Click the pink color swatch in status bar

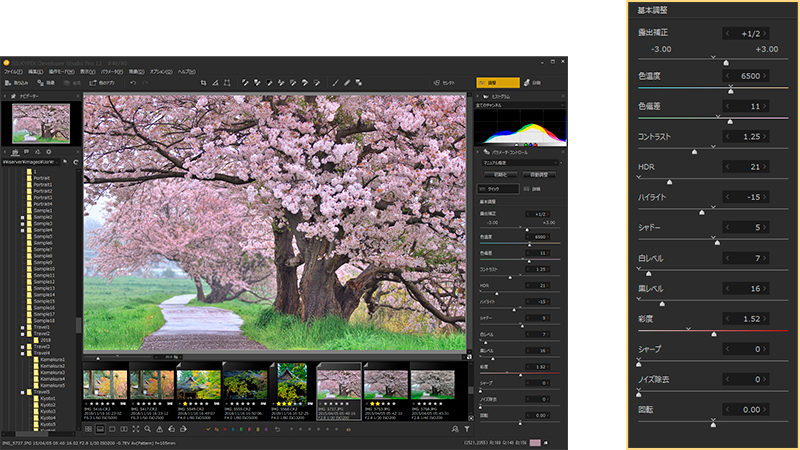pyautogui.click(x=535, y=443)
